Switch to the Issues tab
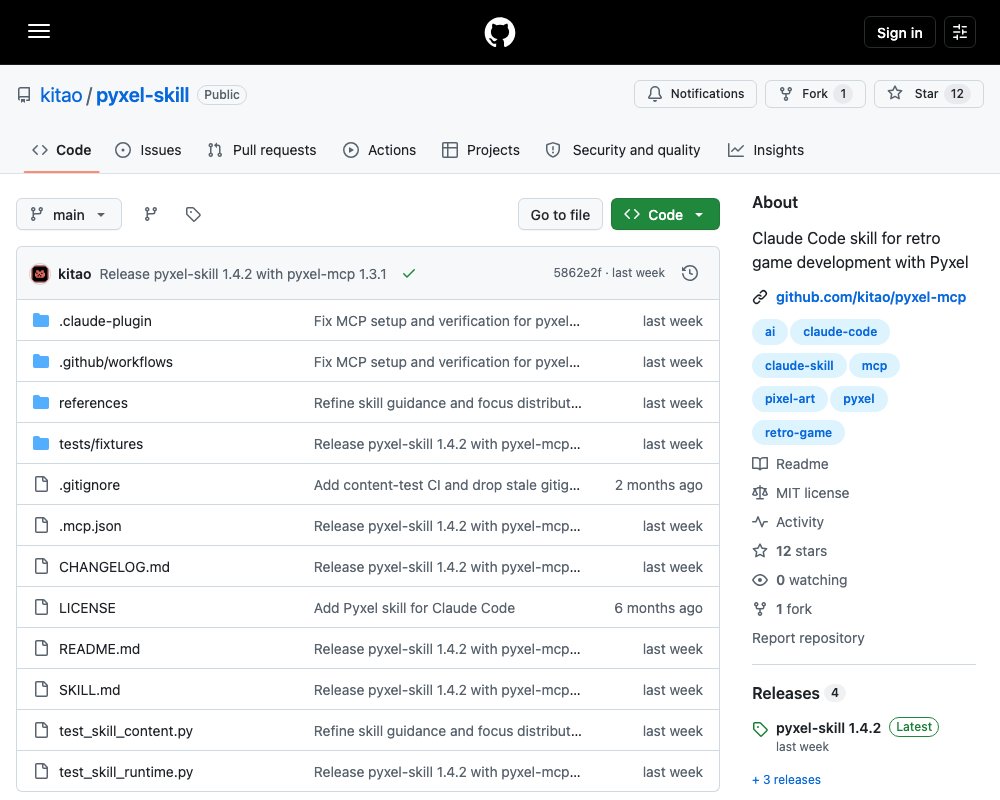The height and width of the screenshot is (800, 1000). point(148,150)
